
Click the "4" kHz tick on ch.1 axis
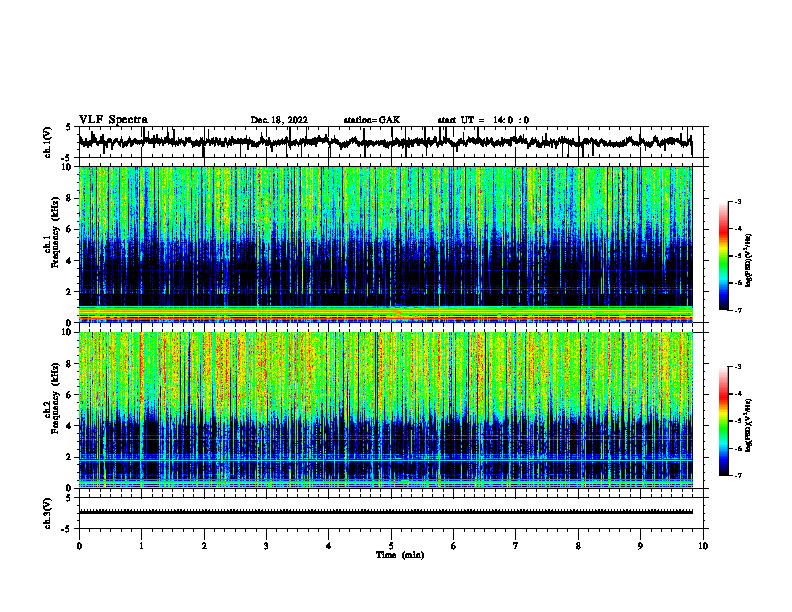[x=70, y=261]
